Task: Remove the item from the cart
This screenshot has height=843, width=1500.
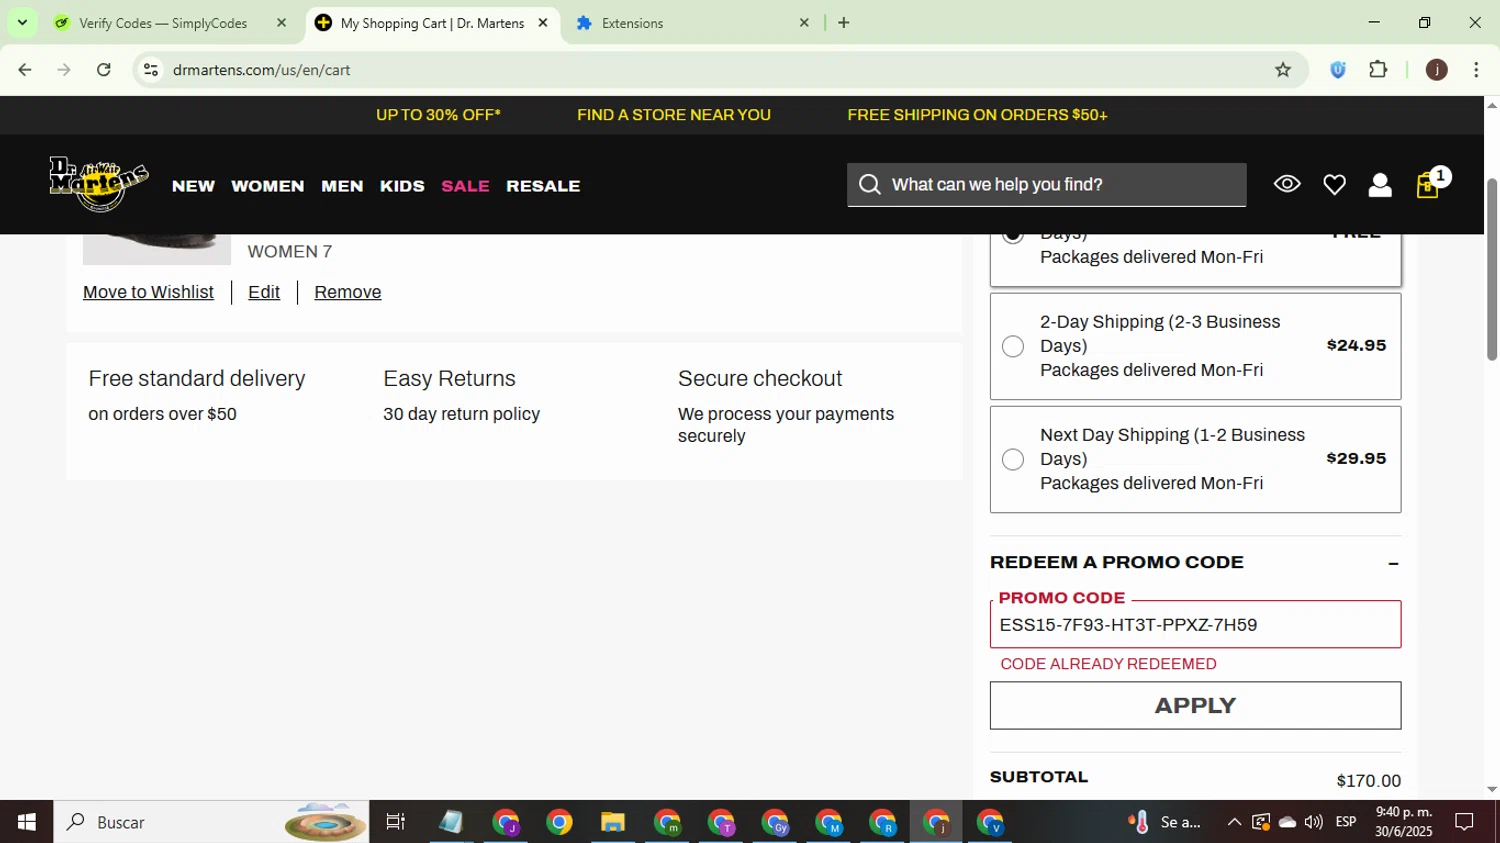Action: point(347,292)
